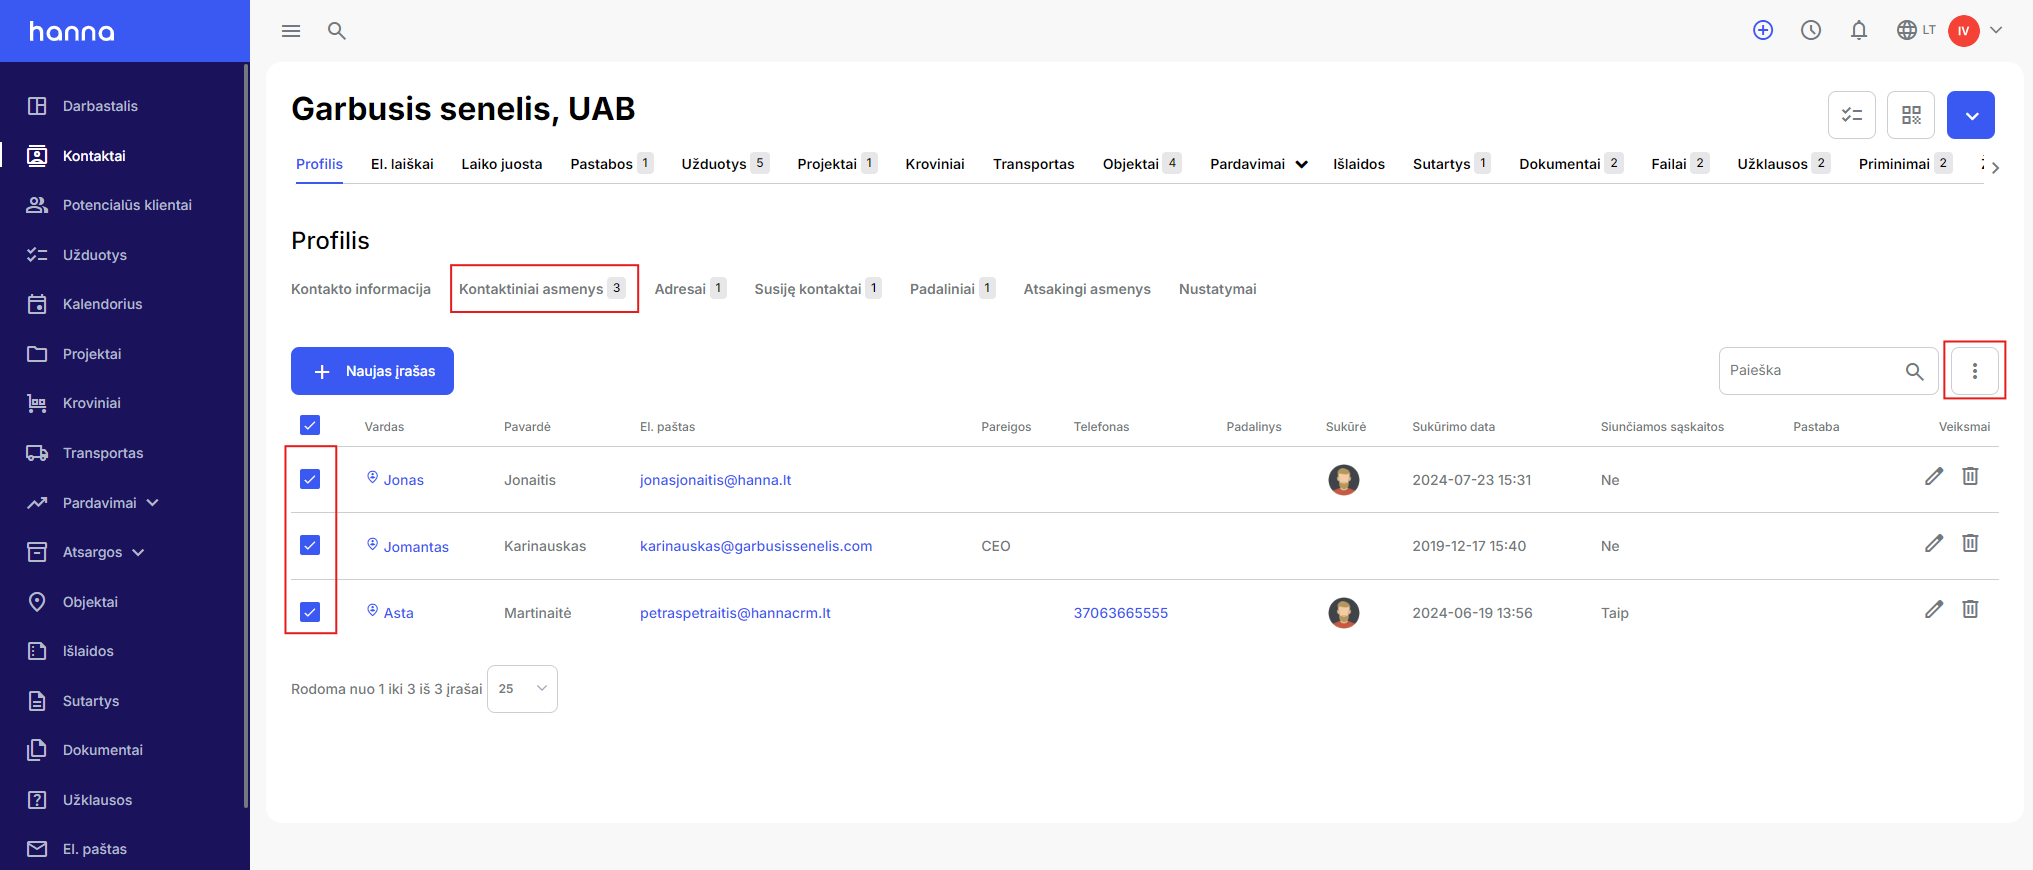
Task: Toggle the select-all checkbox in table header
Action: point(310,425)
